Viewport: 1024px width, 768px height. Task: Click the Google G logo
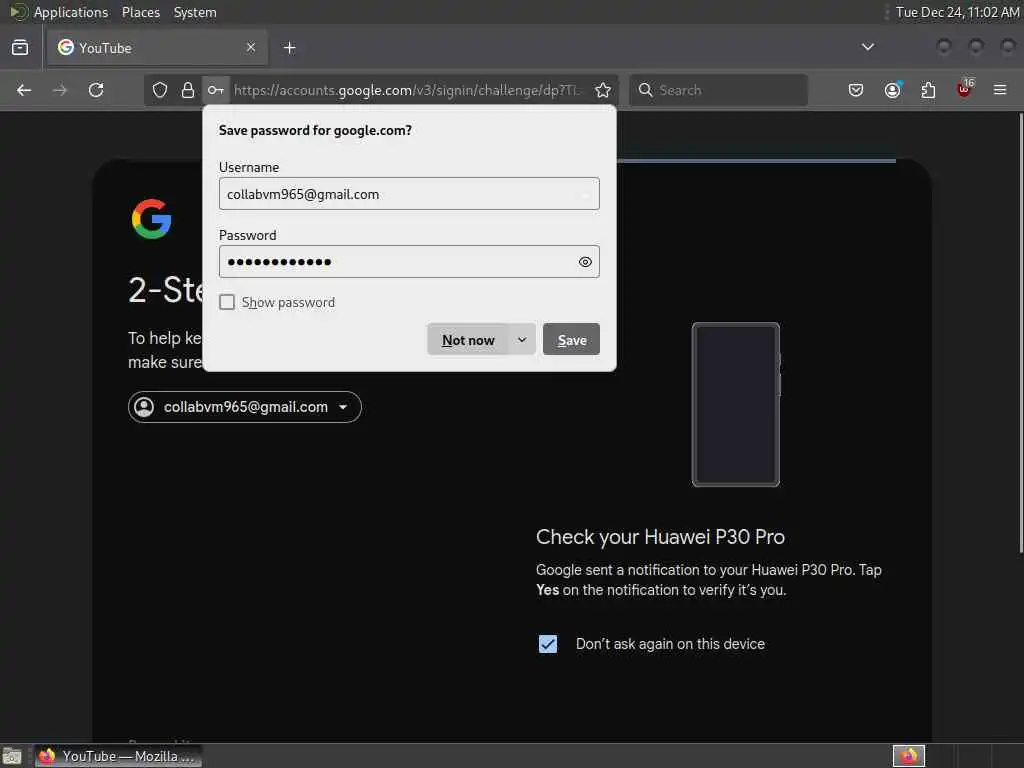[x=152, y=219]
